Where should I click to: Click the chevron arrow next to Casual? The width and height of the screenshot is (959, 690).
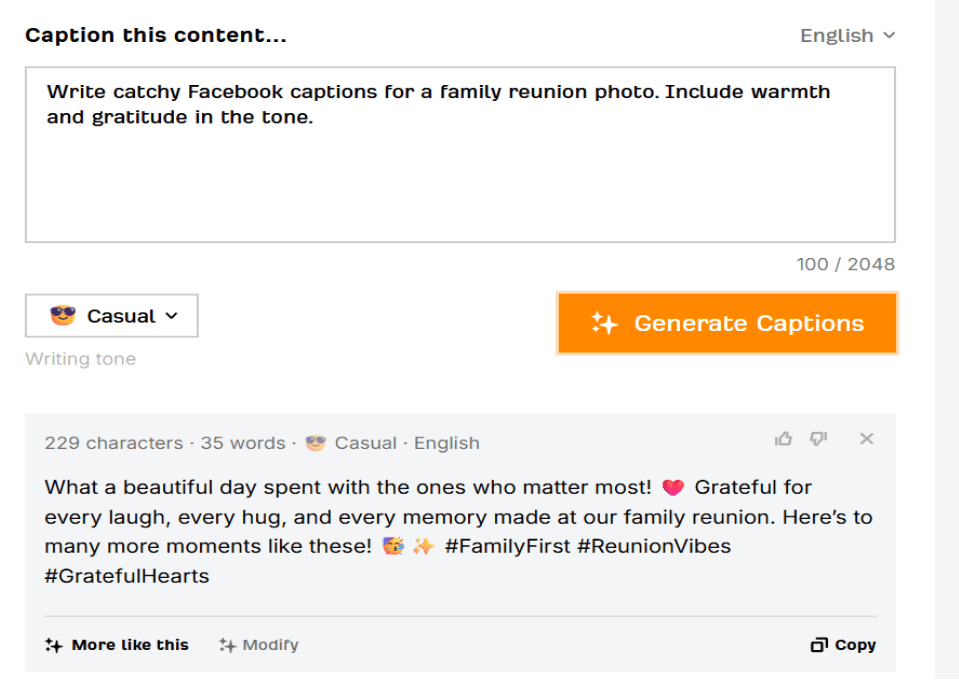click(171, 316)
